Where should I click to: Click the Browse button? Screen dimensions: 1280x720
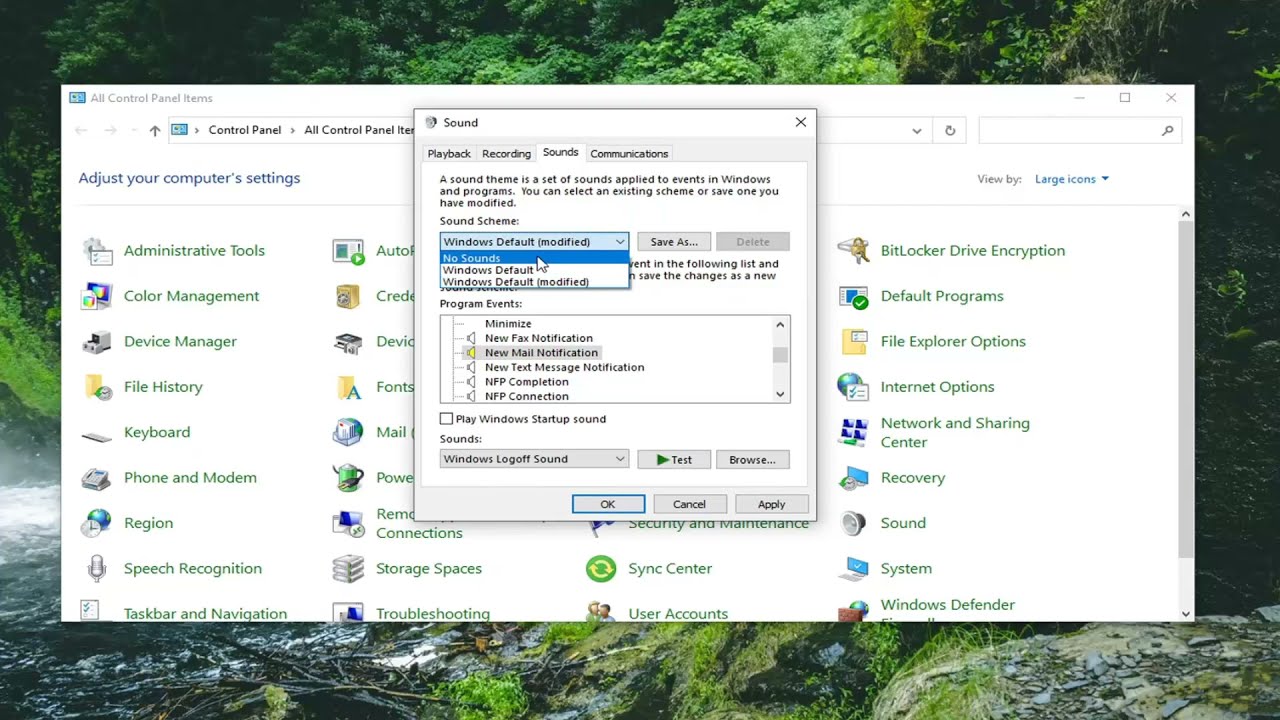pos(752,460)
